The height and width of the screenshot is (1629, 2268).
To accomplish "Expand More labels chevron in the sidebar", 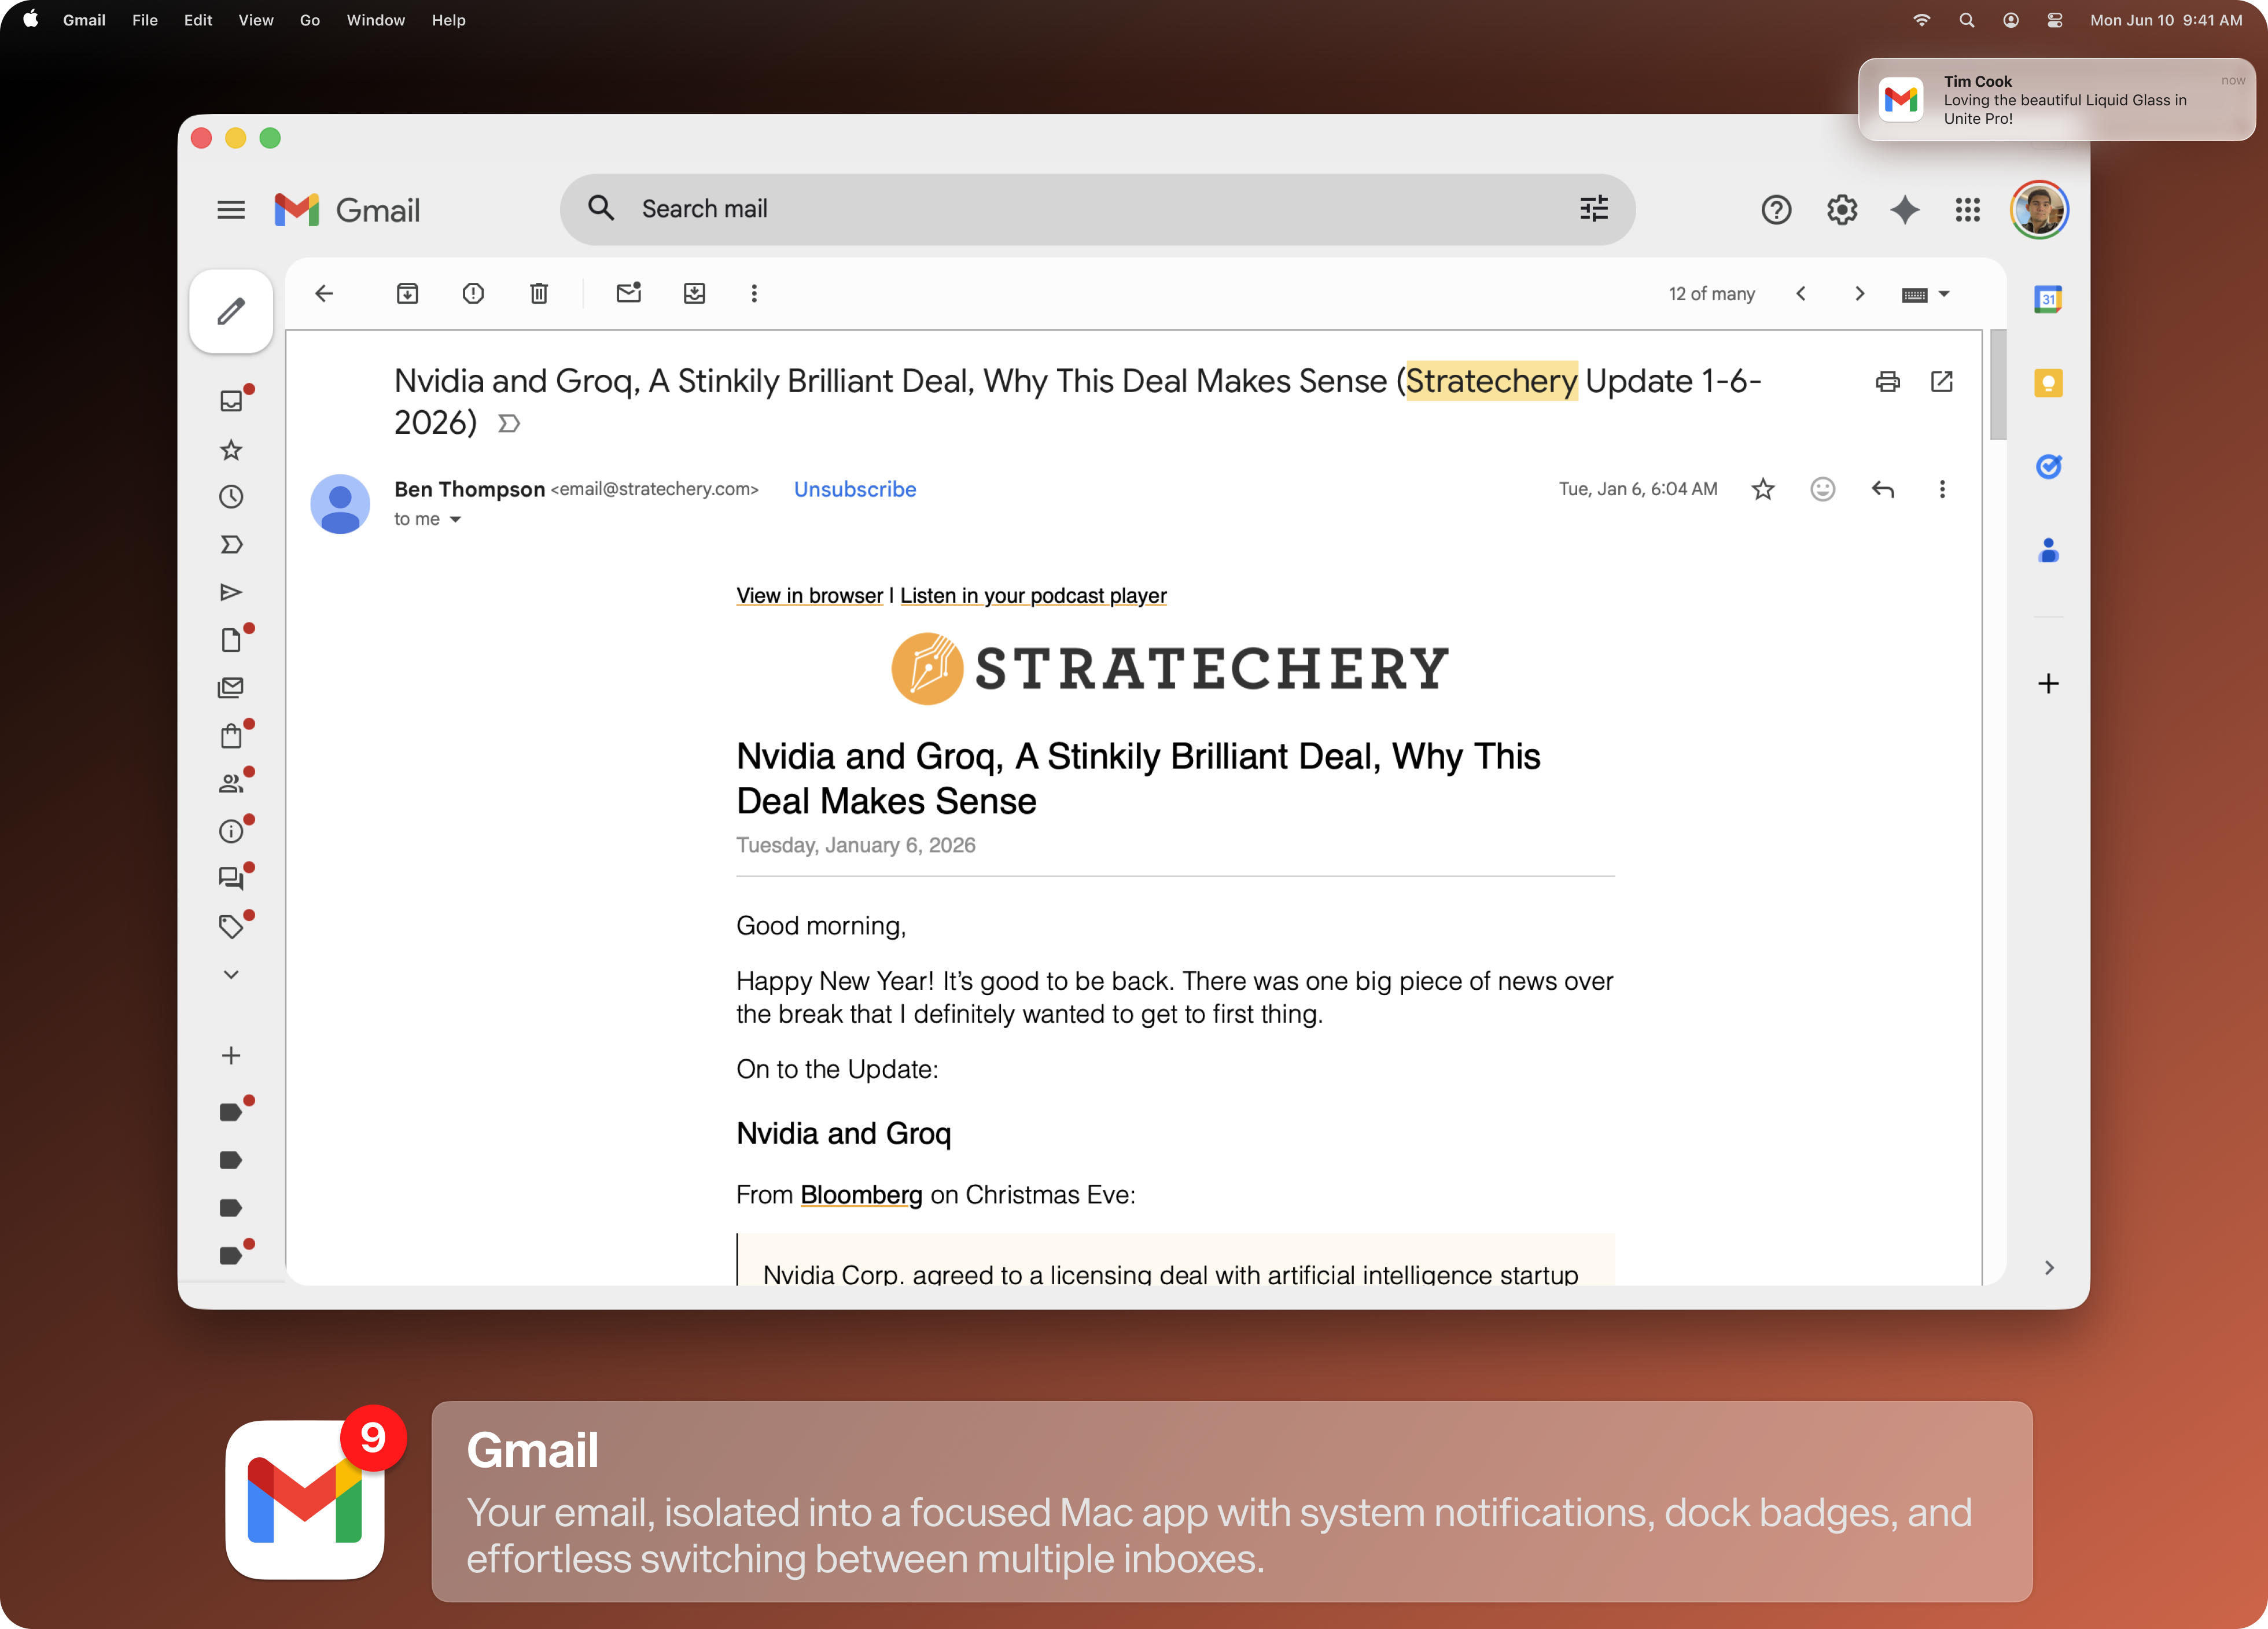I will 231,974.
